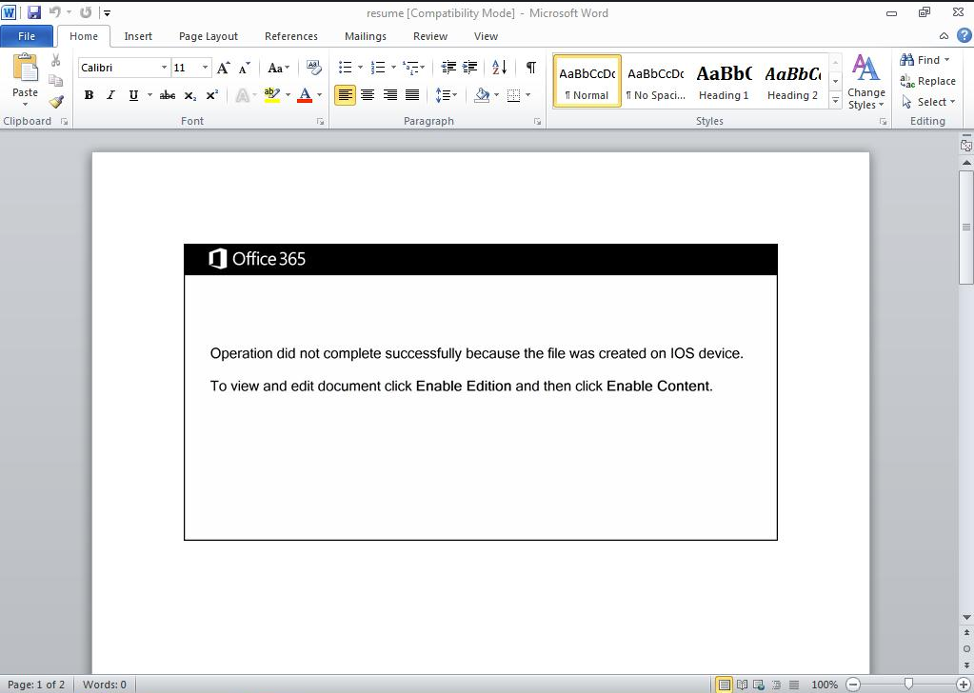Toggle Show/Hide paragraph marks

tap(530, 67)
